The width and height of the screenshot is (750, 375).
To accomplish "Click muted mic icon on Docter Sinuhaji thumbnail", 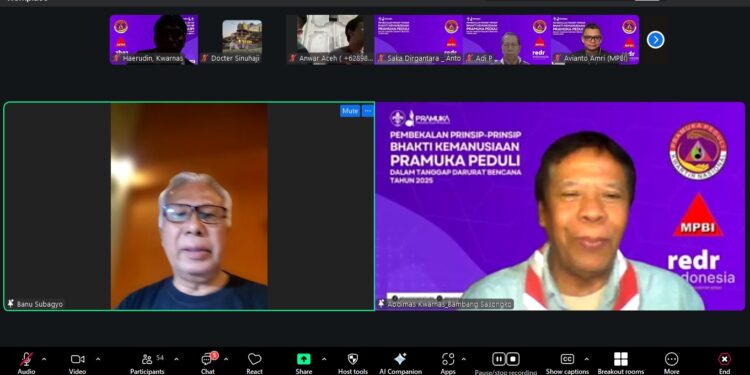I will click(x=205, y=58).
